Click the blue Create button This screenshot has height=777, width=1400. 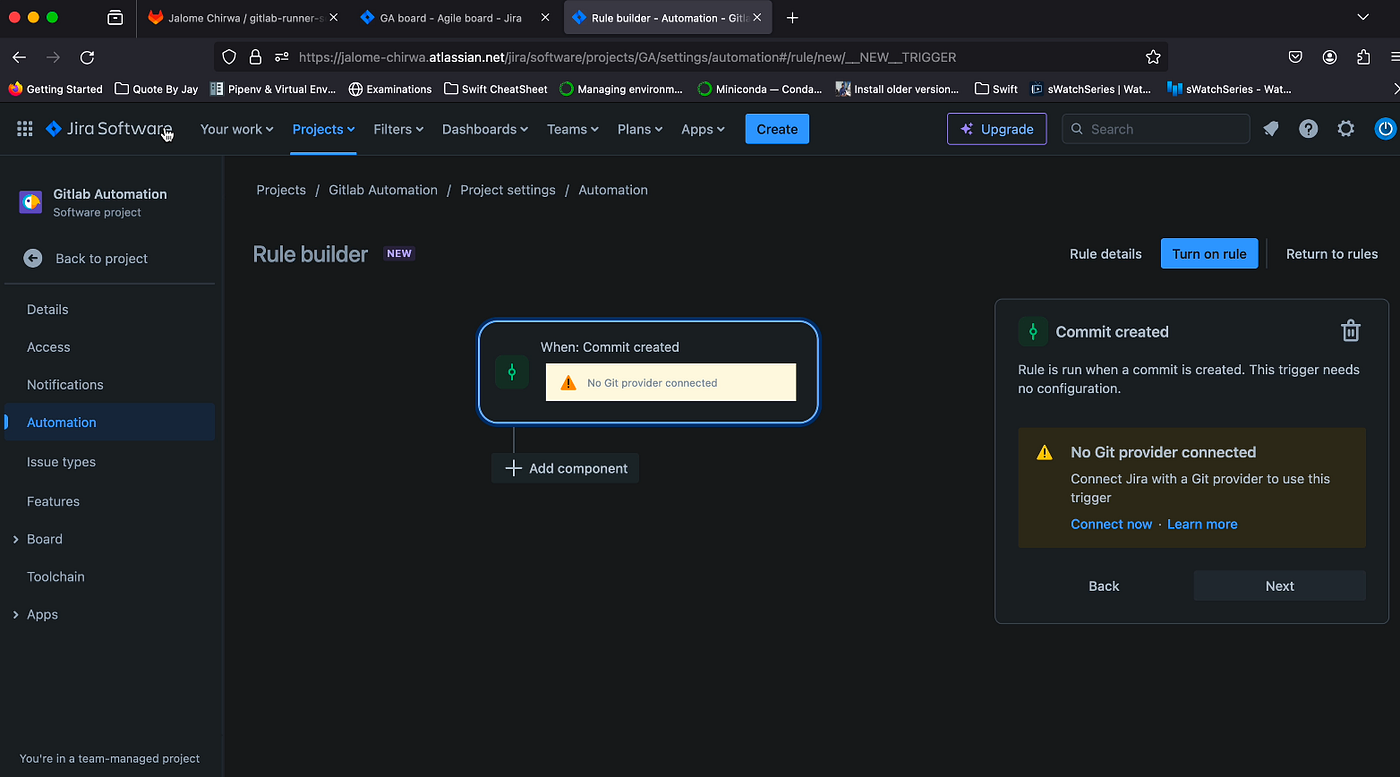[x=777, y=129]
